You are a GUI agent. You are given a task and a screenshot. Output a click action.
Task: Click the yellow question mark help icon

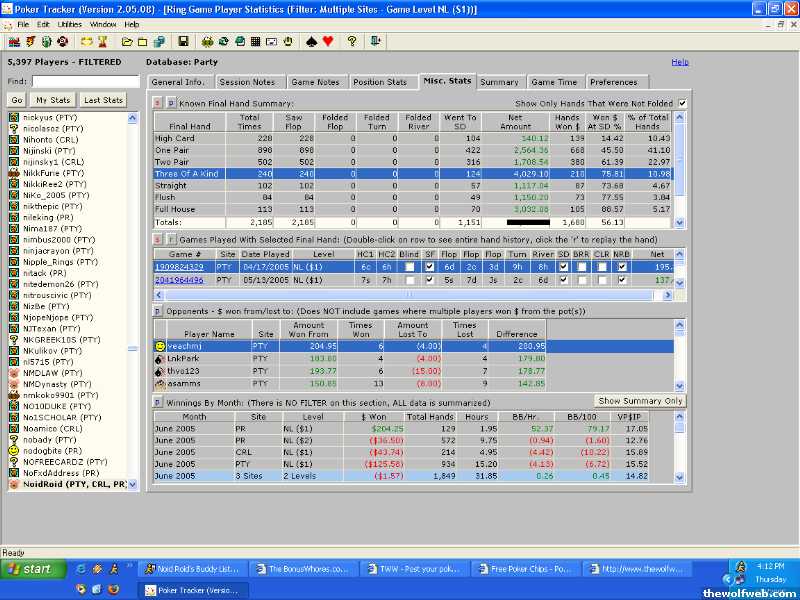click(351, 42)
